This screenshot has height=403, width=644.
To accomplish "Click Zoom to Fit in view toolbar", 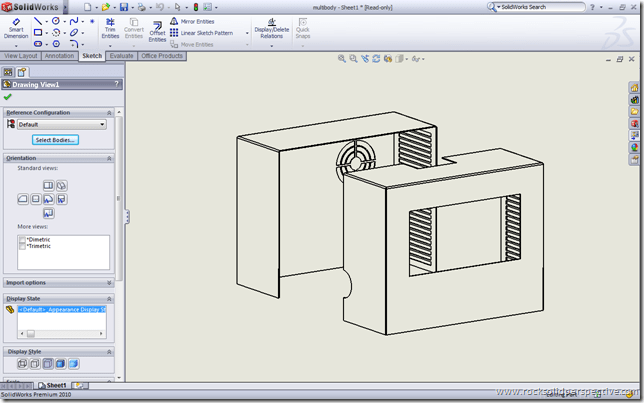I will (x=341, y=59).
